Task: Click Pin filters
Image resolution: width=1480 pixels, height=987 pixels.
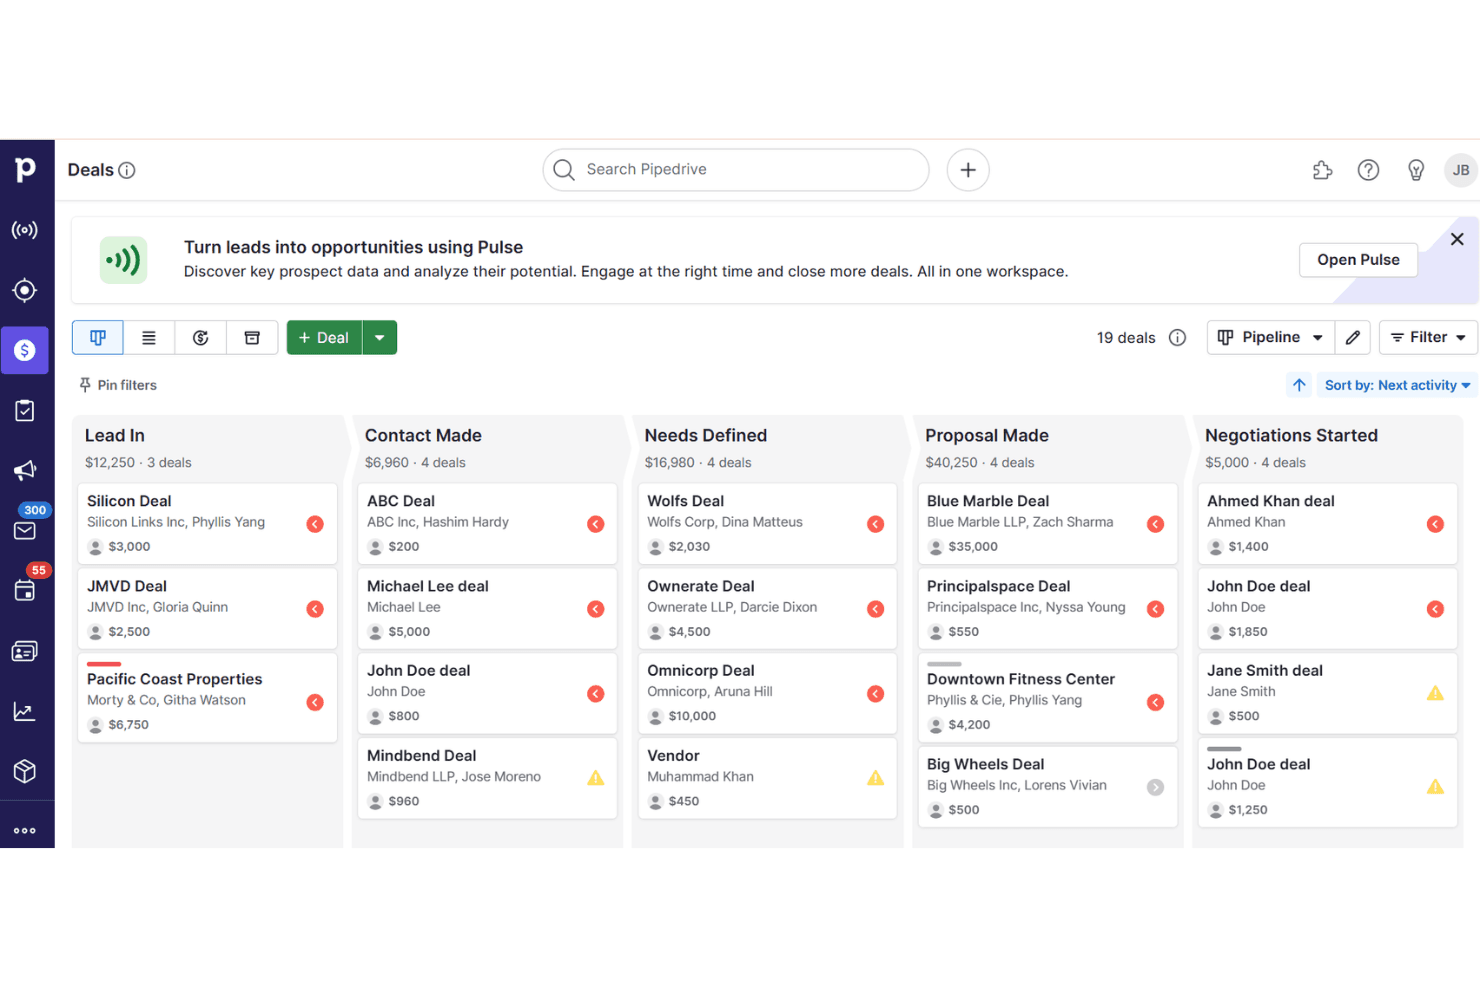Action: coord(118,385)
